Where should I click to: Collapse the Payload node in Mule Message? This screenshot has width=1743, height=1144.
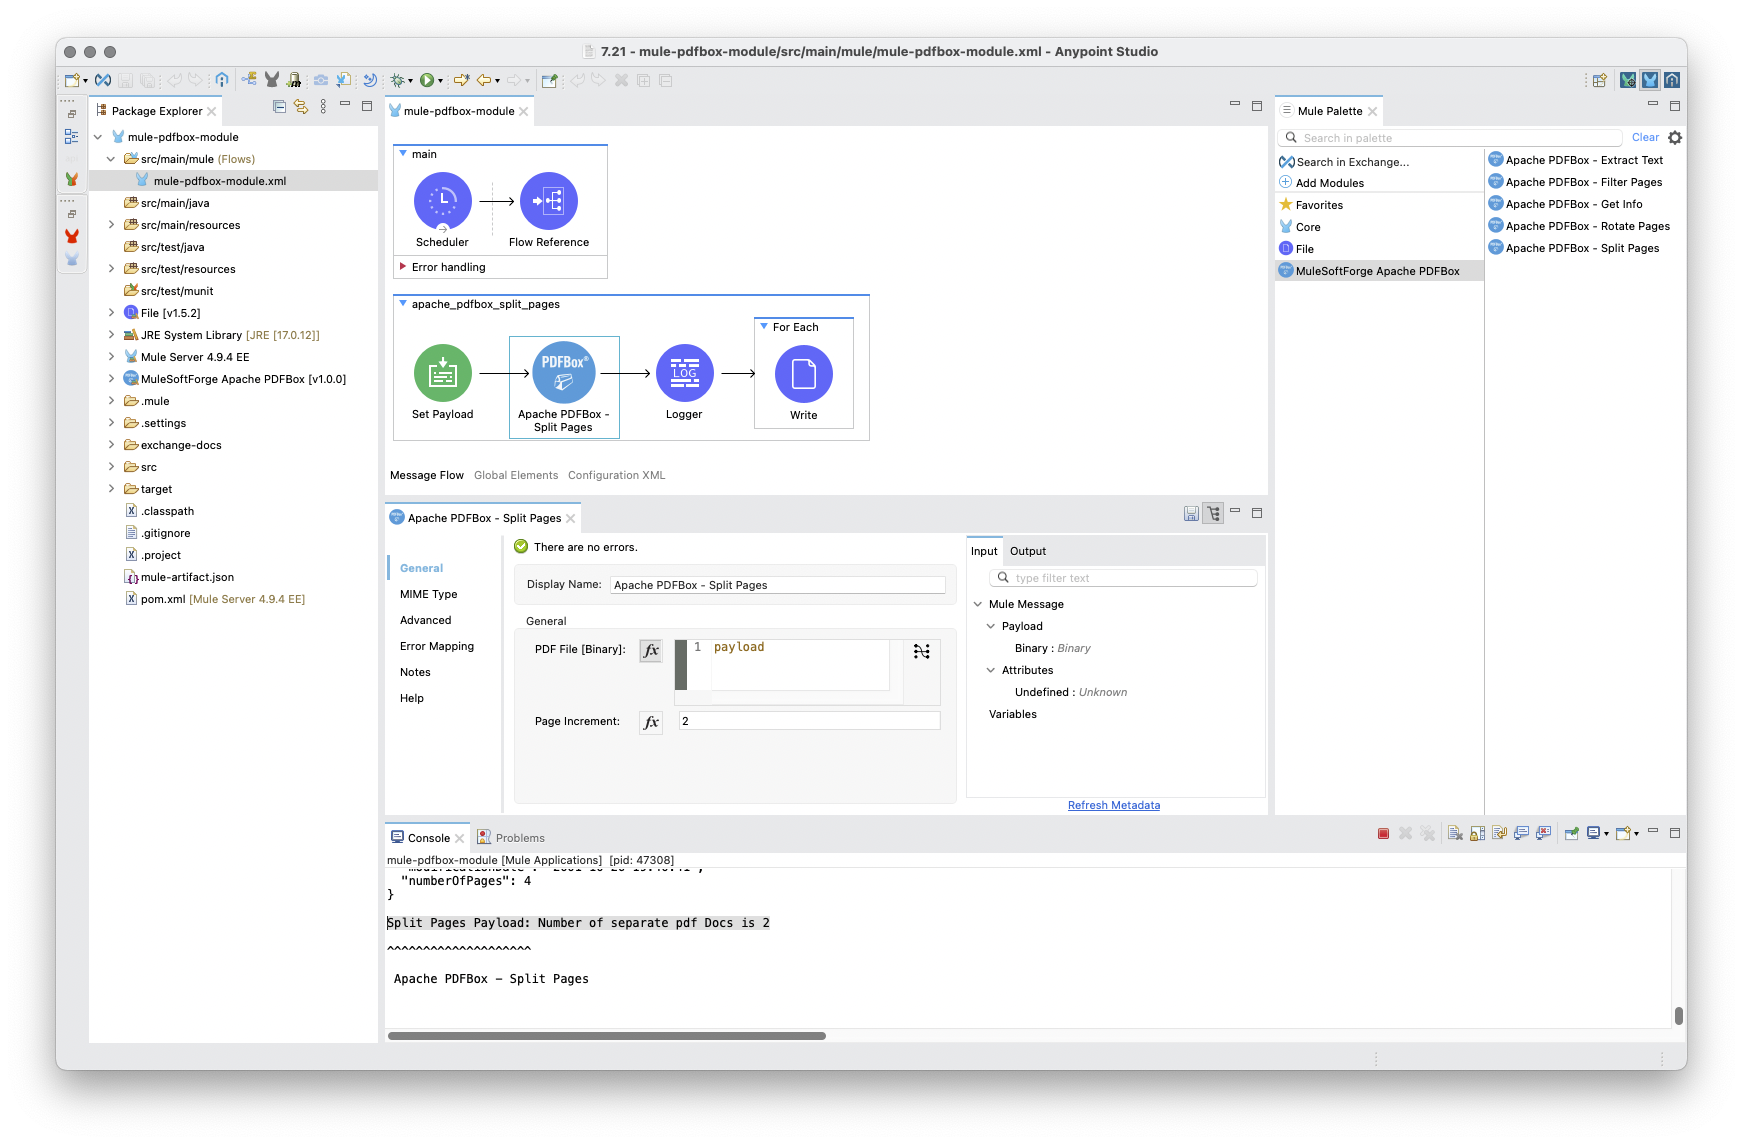click(x=991, y=626)
